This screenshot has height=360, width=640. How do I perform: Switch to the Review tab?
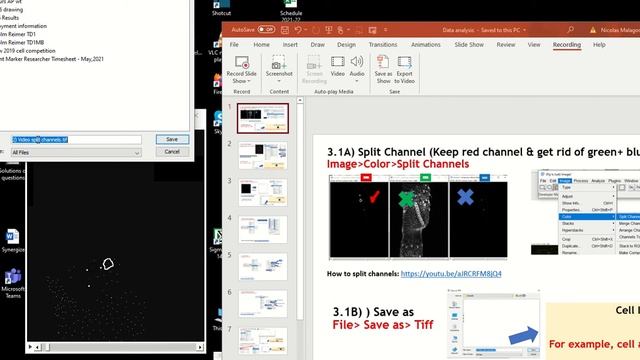pos(506,44)
